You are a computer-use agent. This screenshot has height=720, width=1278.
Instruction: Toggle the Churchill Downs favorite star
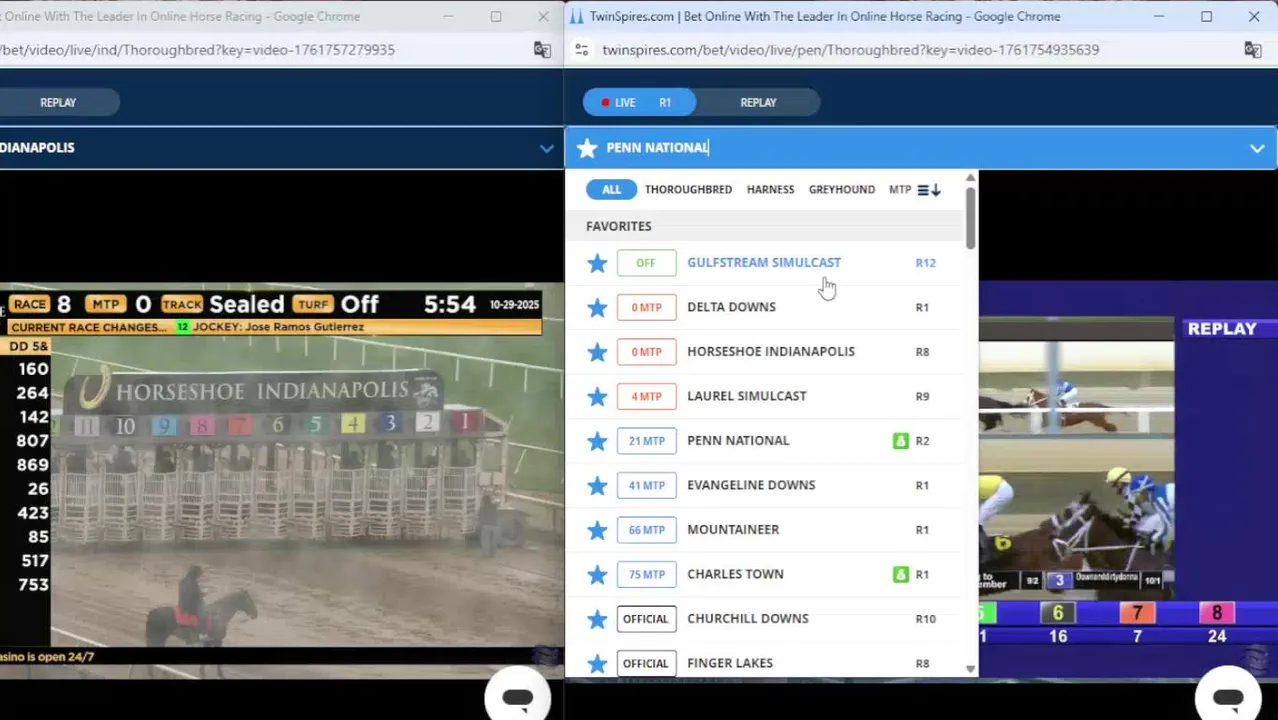click(x=597, y=619)
